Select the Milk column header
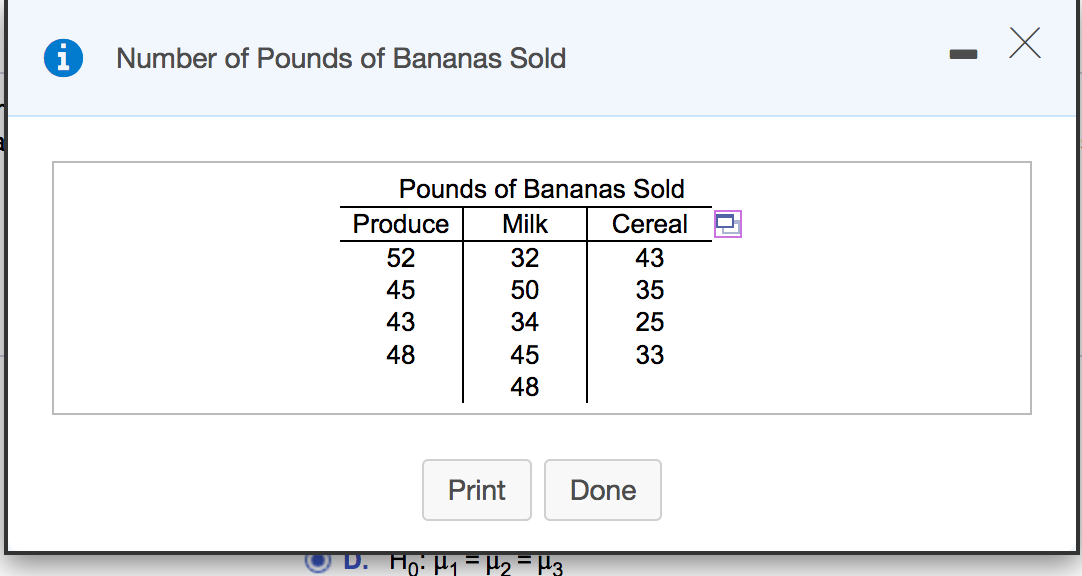Image resolution: width=1082 pixels, height=576 pixels. coord(524,224)
